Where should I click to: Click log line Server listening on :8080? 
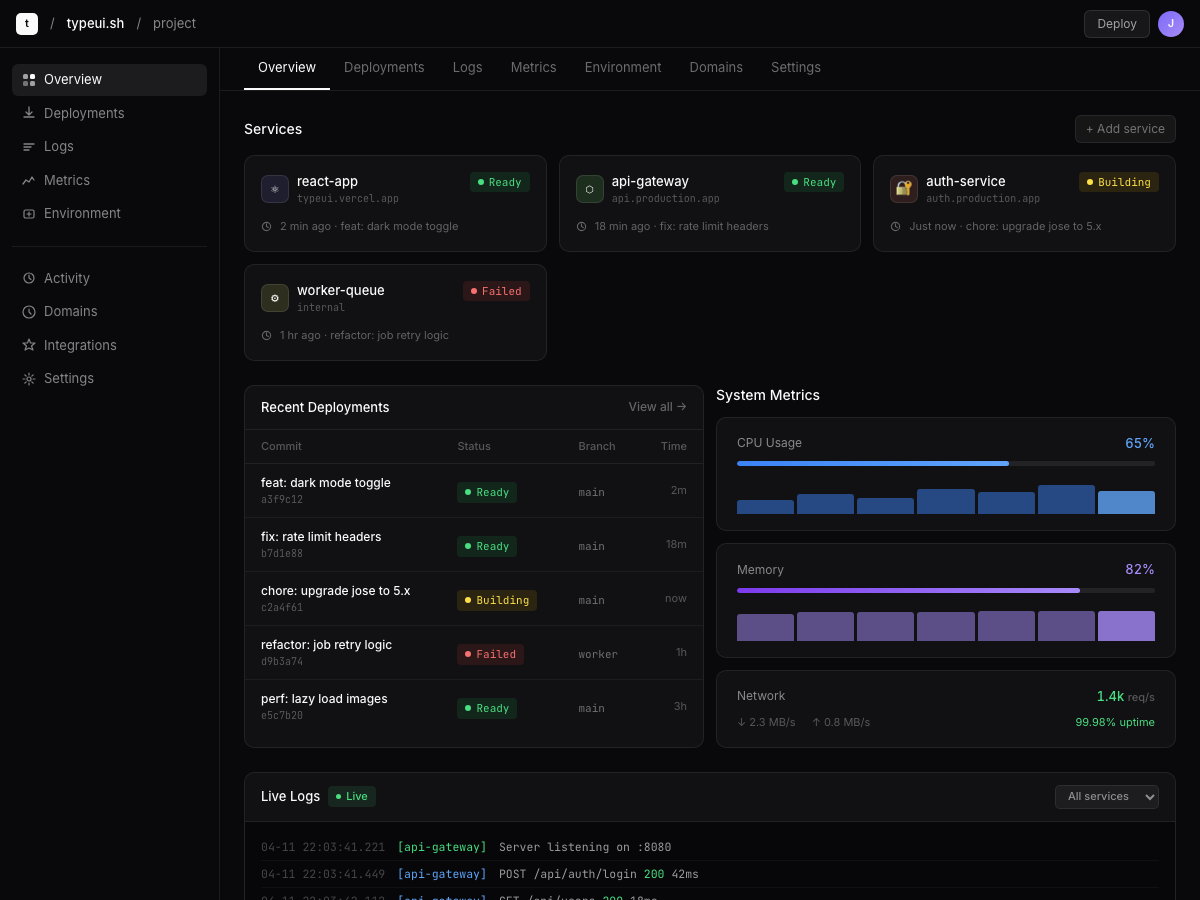coord(710,847)
